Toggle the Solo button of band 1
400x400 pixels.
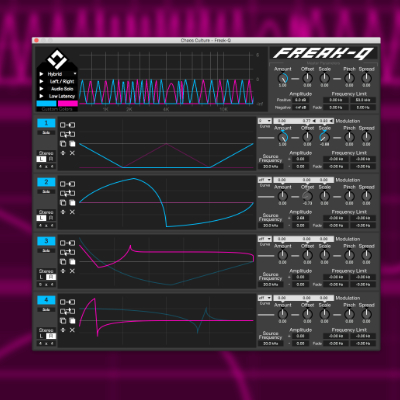click(x=46, y=133)
